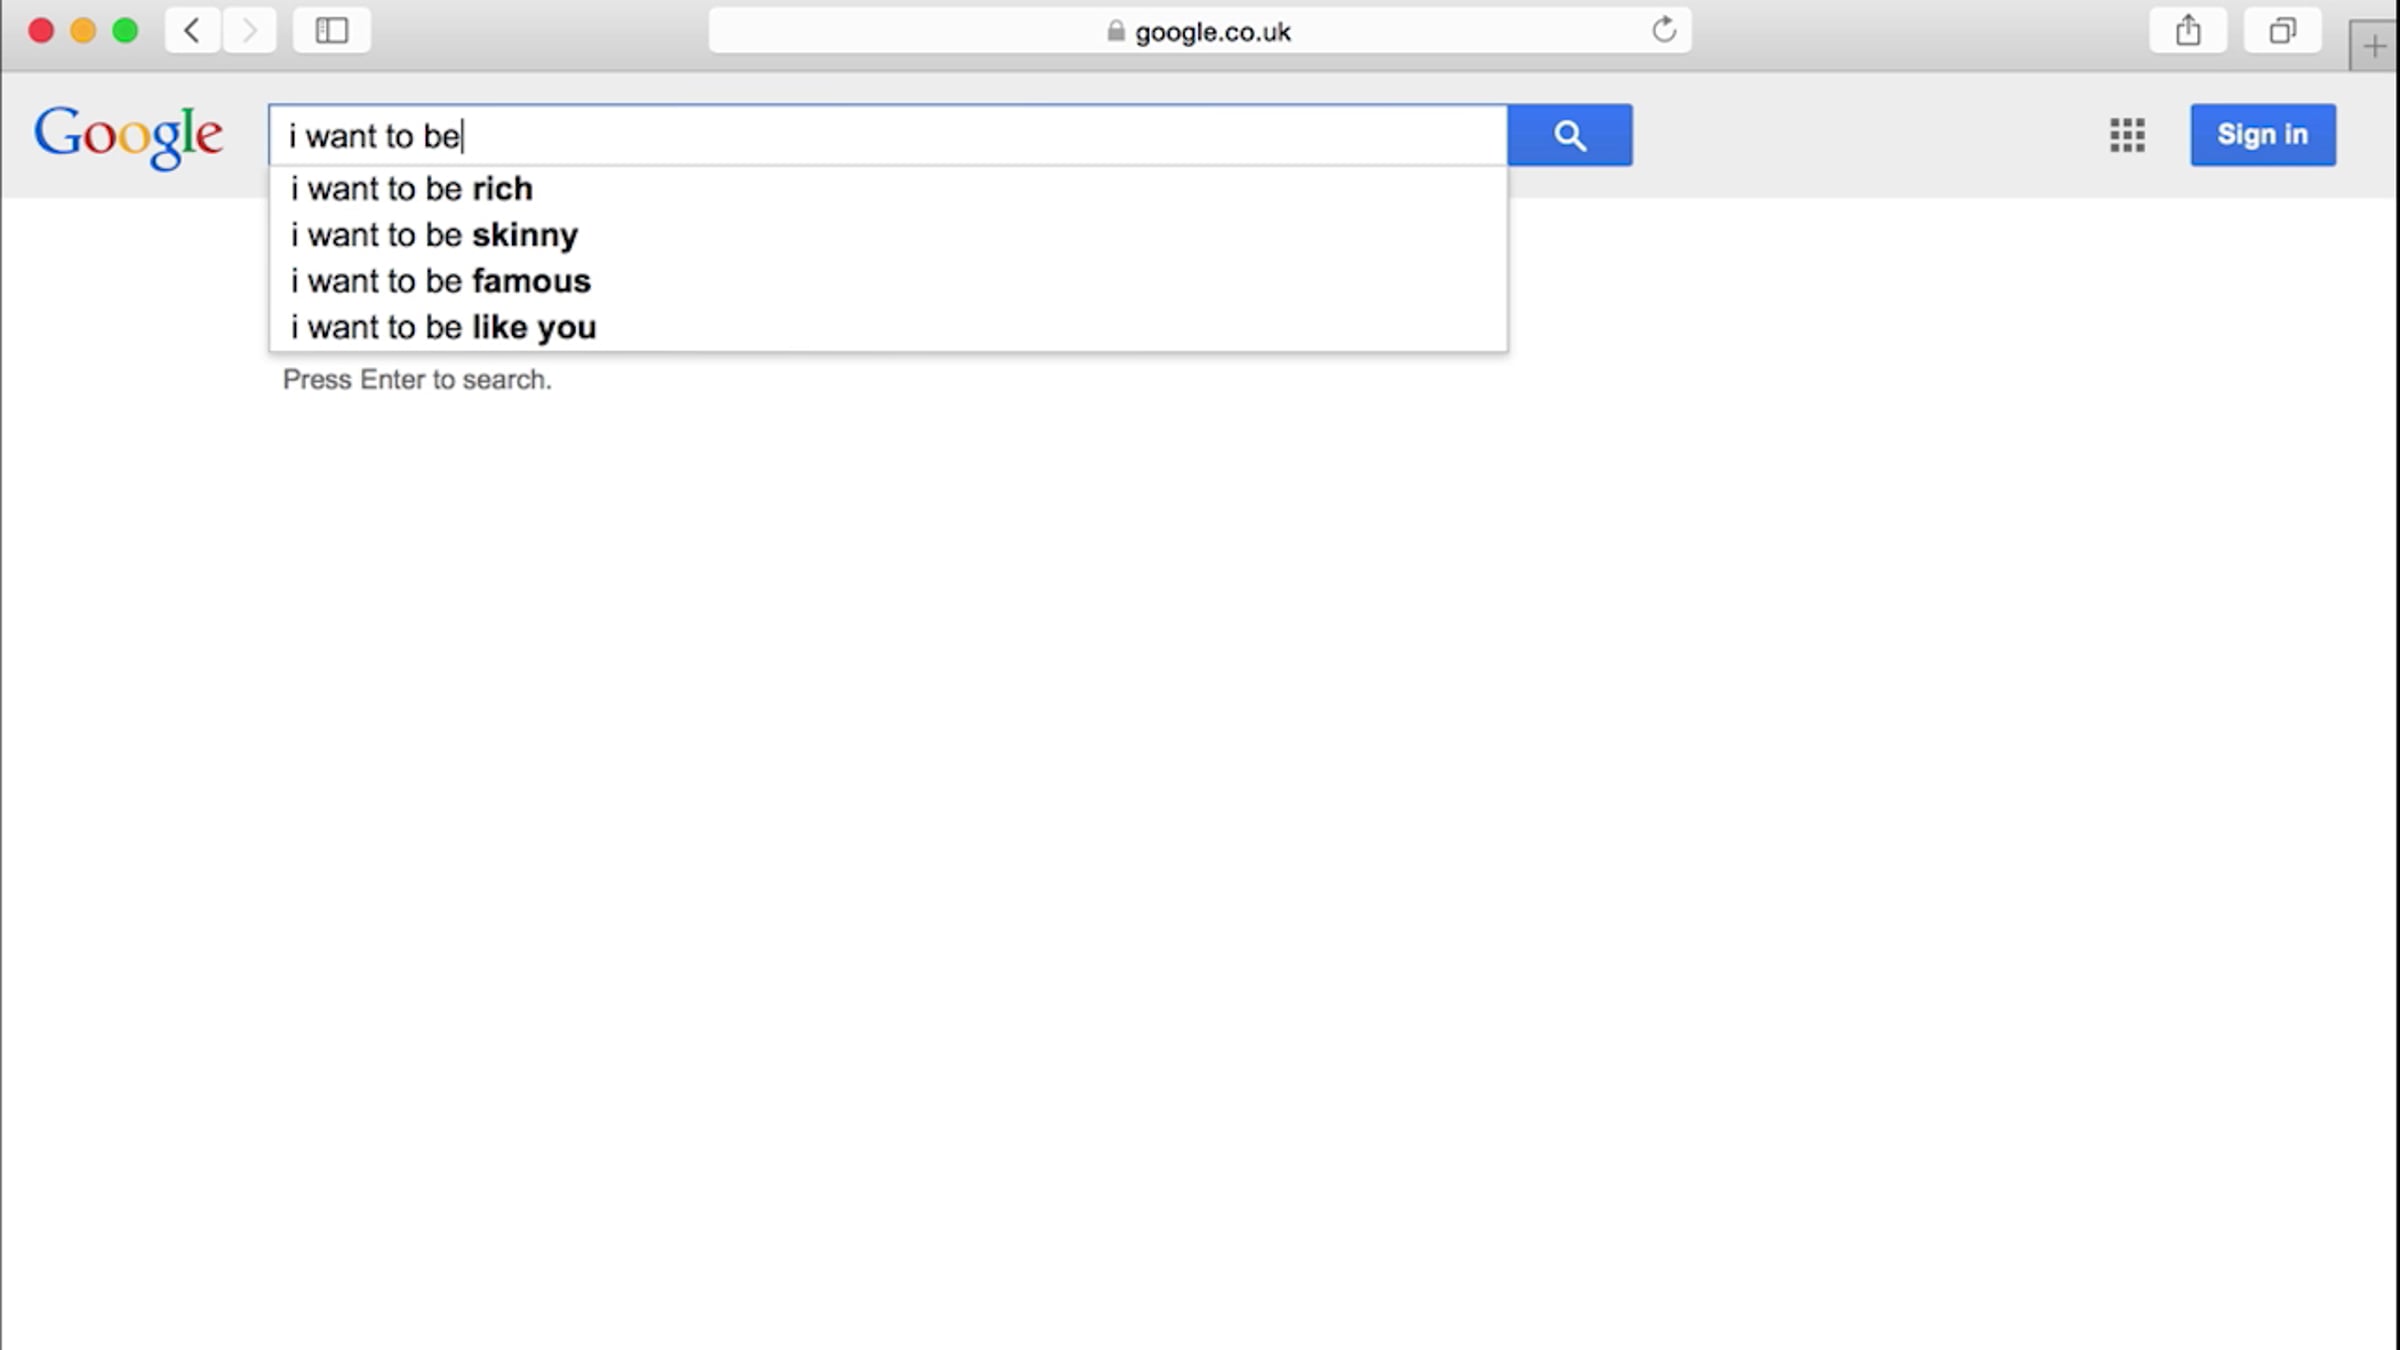Show the Safari sidebar
2400x1350 pixels.
332,31
